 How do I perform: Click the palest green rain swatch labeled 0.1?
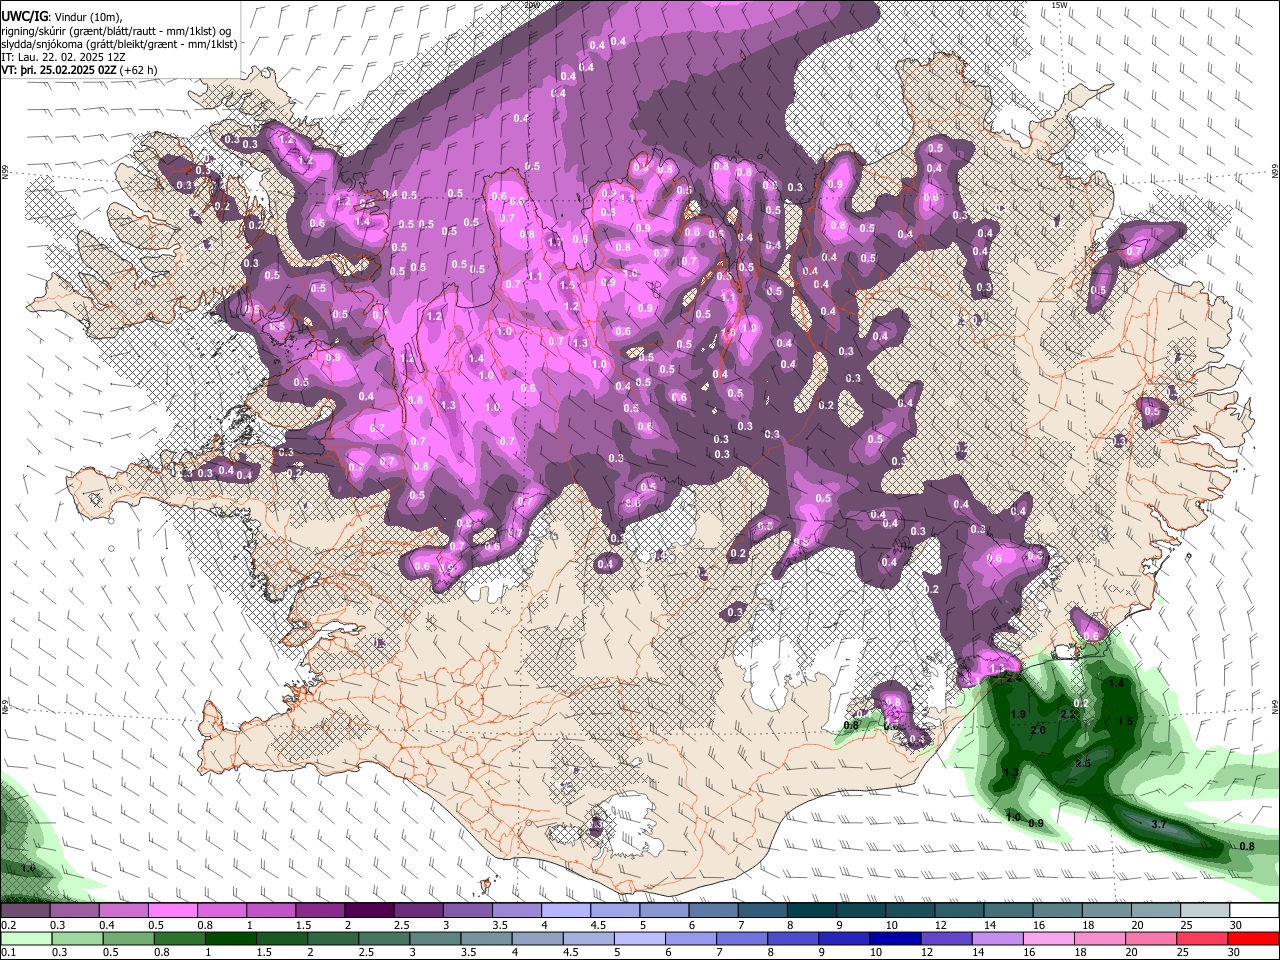pos(25,938)
